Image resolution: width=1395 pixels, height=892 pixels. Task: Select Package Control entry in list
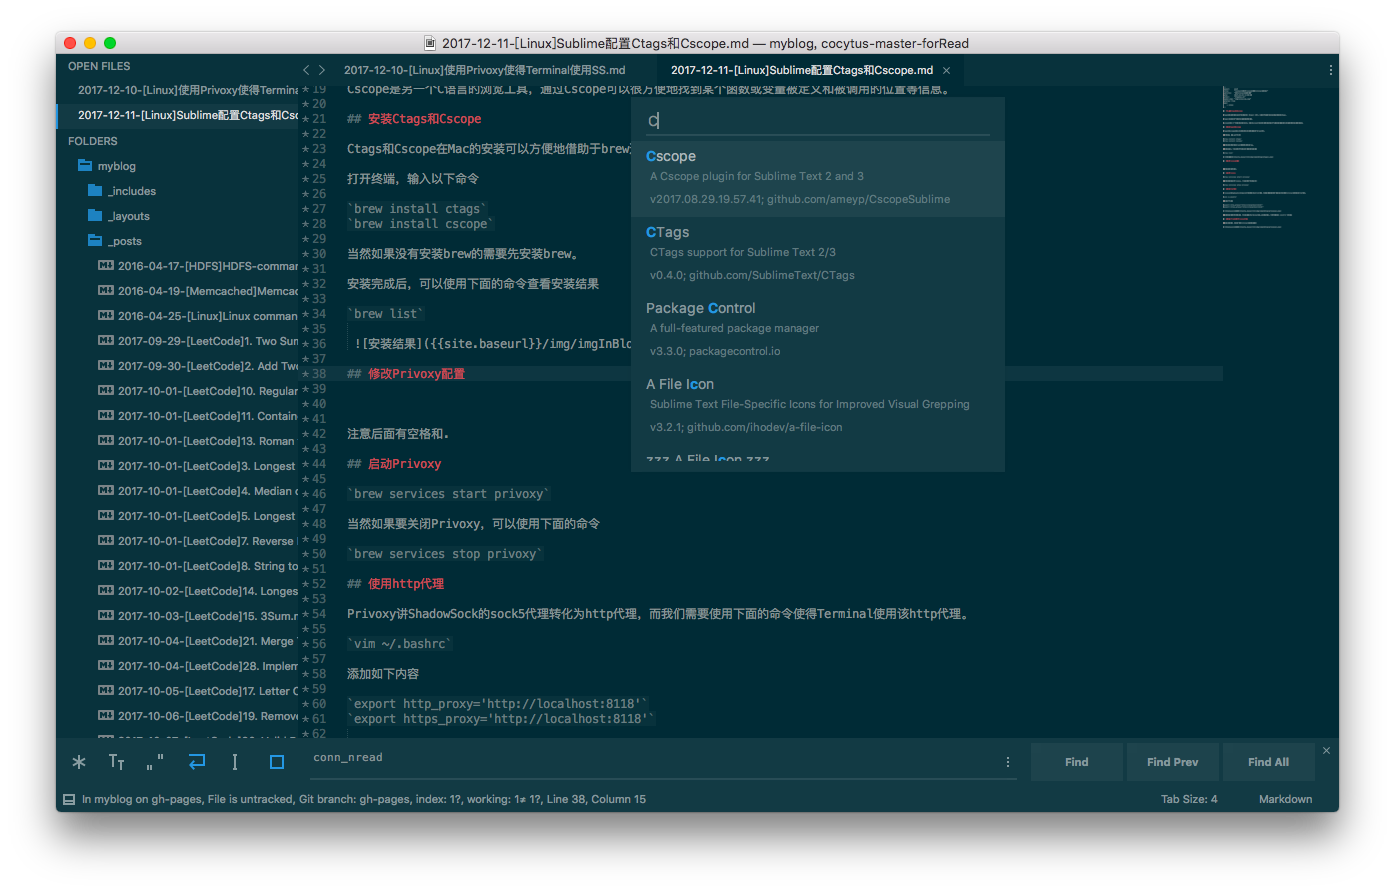coord(818,330)
